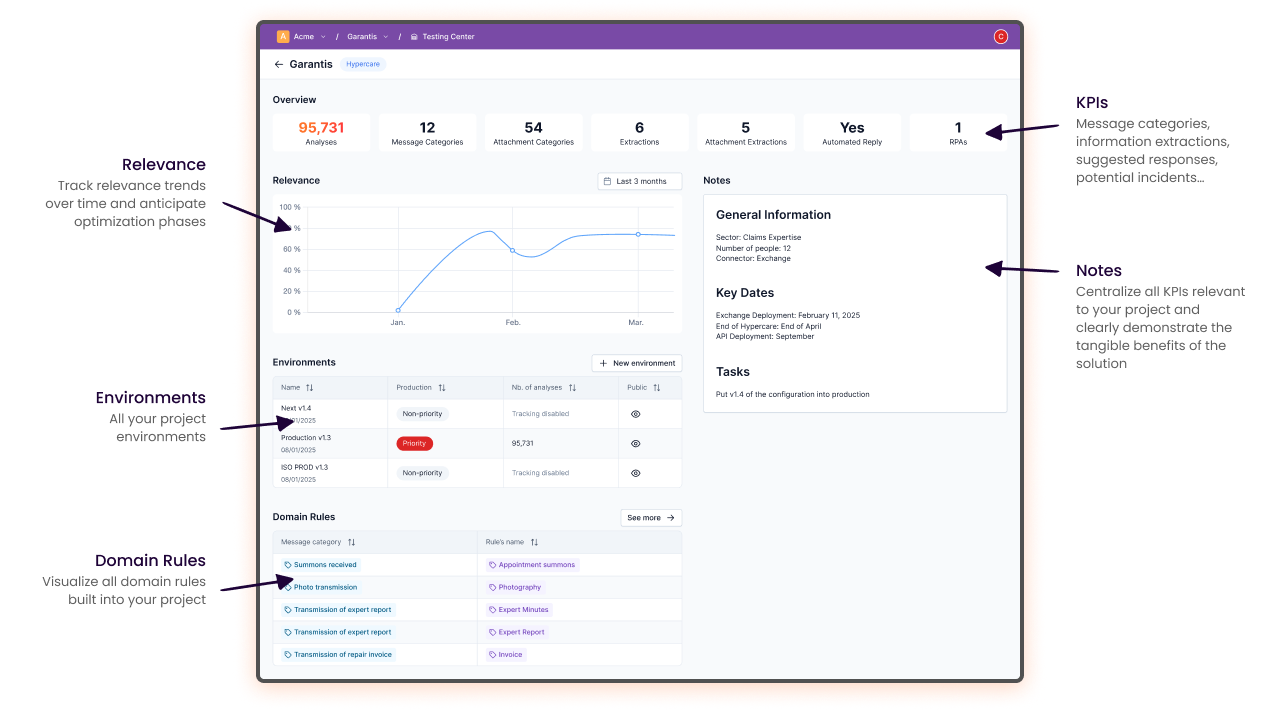Viewport: 1280px width, 711px height.
Task: Toggle public visibility for ISO PROD v1.3
Action: 636,473
